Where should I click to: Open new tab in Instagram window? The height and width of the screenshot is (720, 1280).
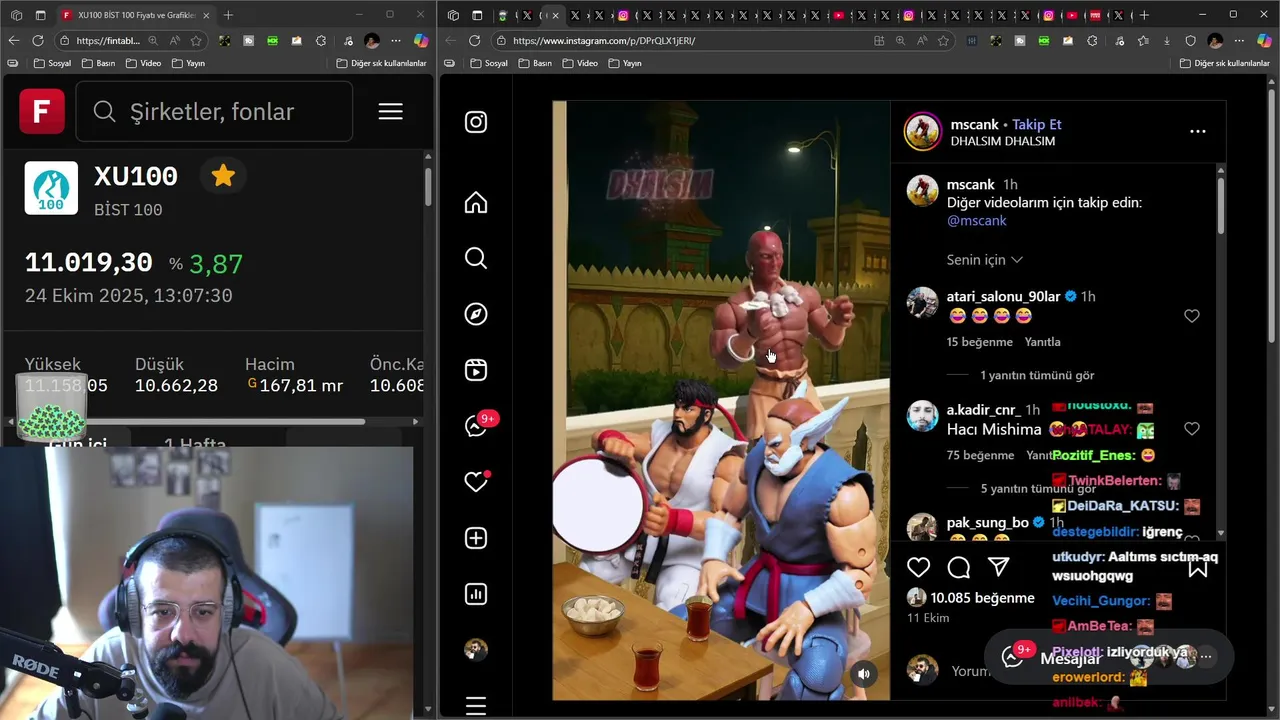pyautogui.click(x=1145, y=15)
